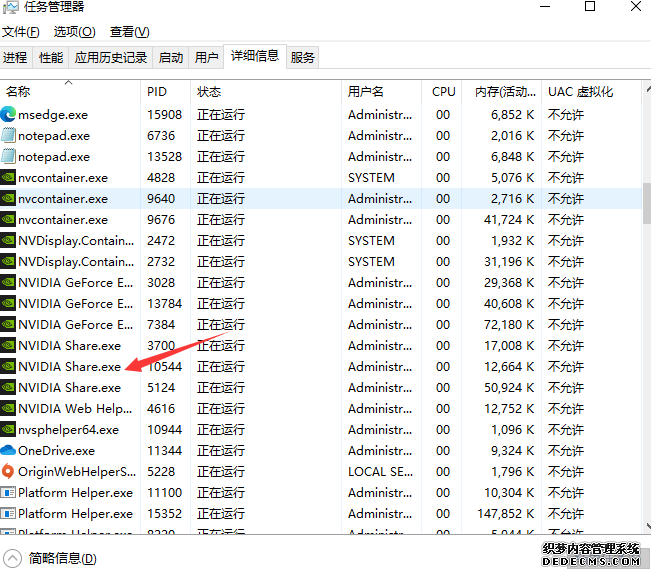Screen dimensions: 651x576
Task: Switch to the 服务 tab
Action: (x=302, y=57)
